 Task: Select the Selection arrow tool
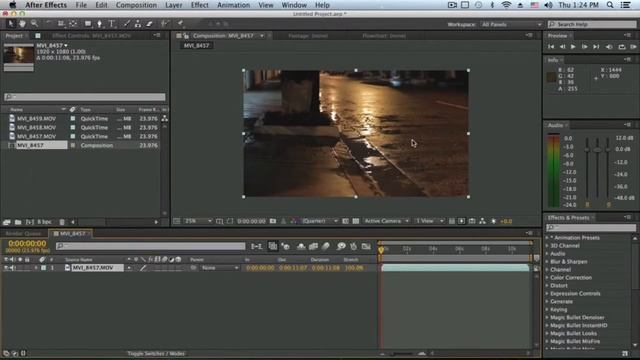[x=11, y=24]
